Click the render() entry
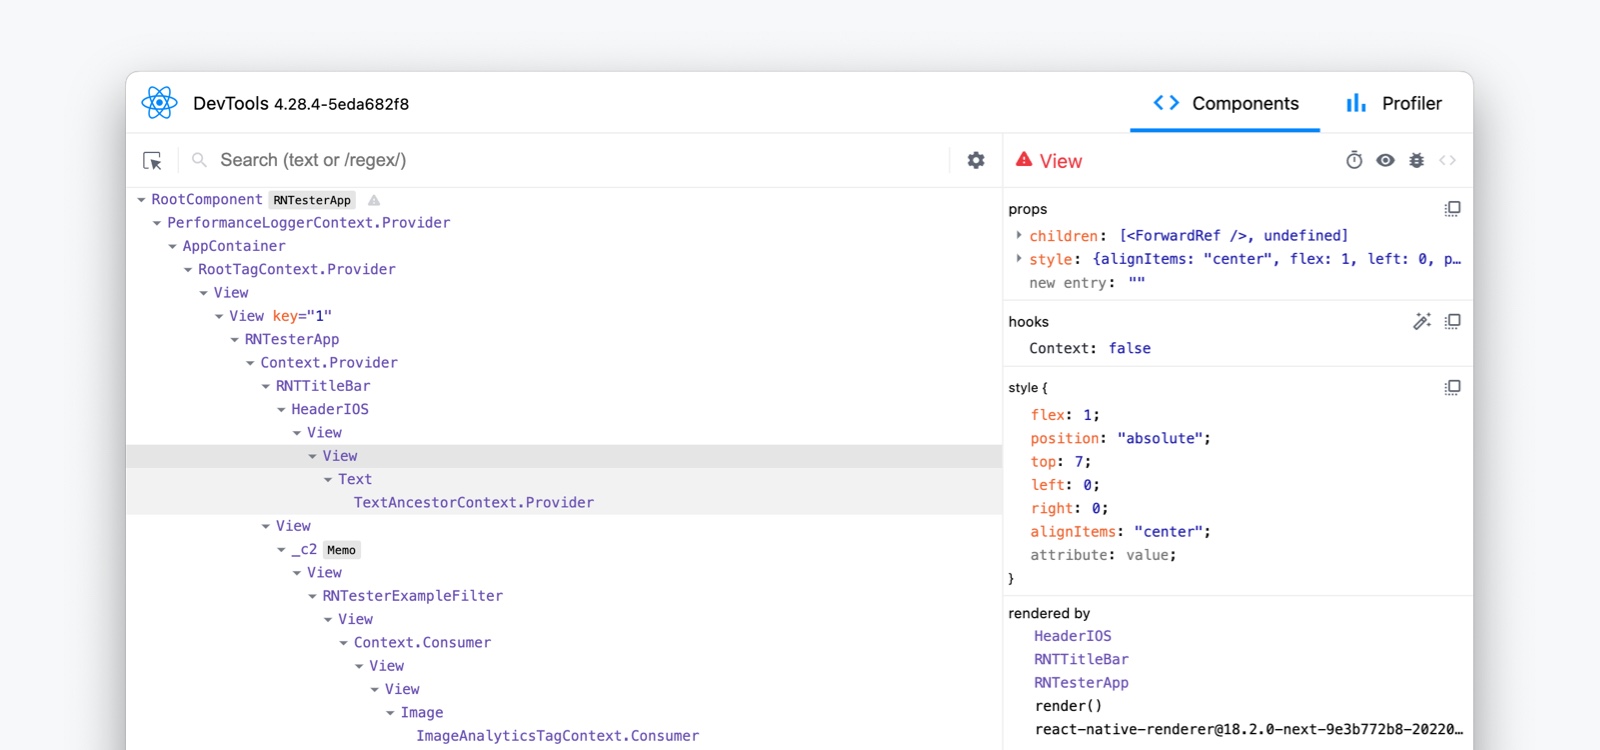This screenshot has width=1600, height=750. tap(1068, 706)
